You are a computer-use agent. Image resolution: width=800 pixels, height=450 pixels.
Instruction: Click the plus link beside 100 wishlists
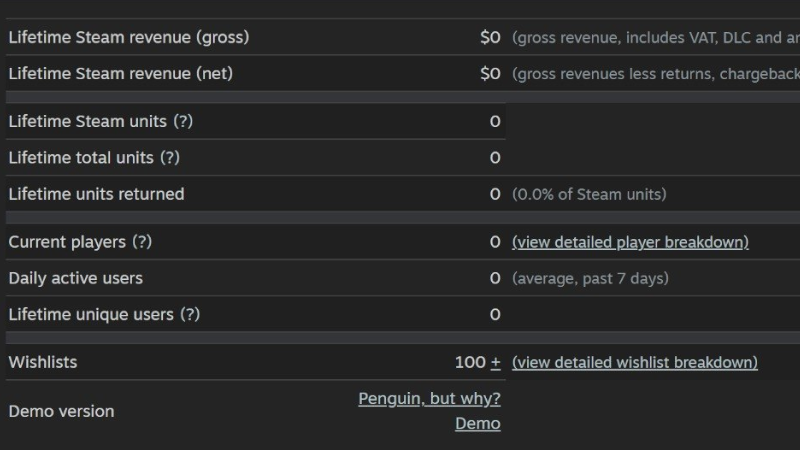(495, 362)
